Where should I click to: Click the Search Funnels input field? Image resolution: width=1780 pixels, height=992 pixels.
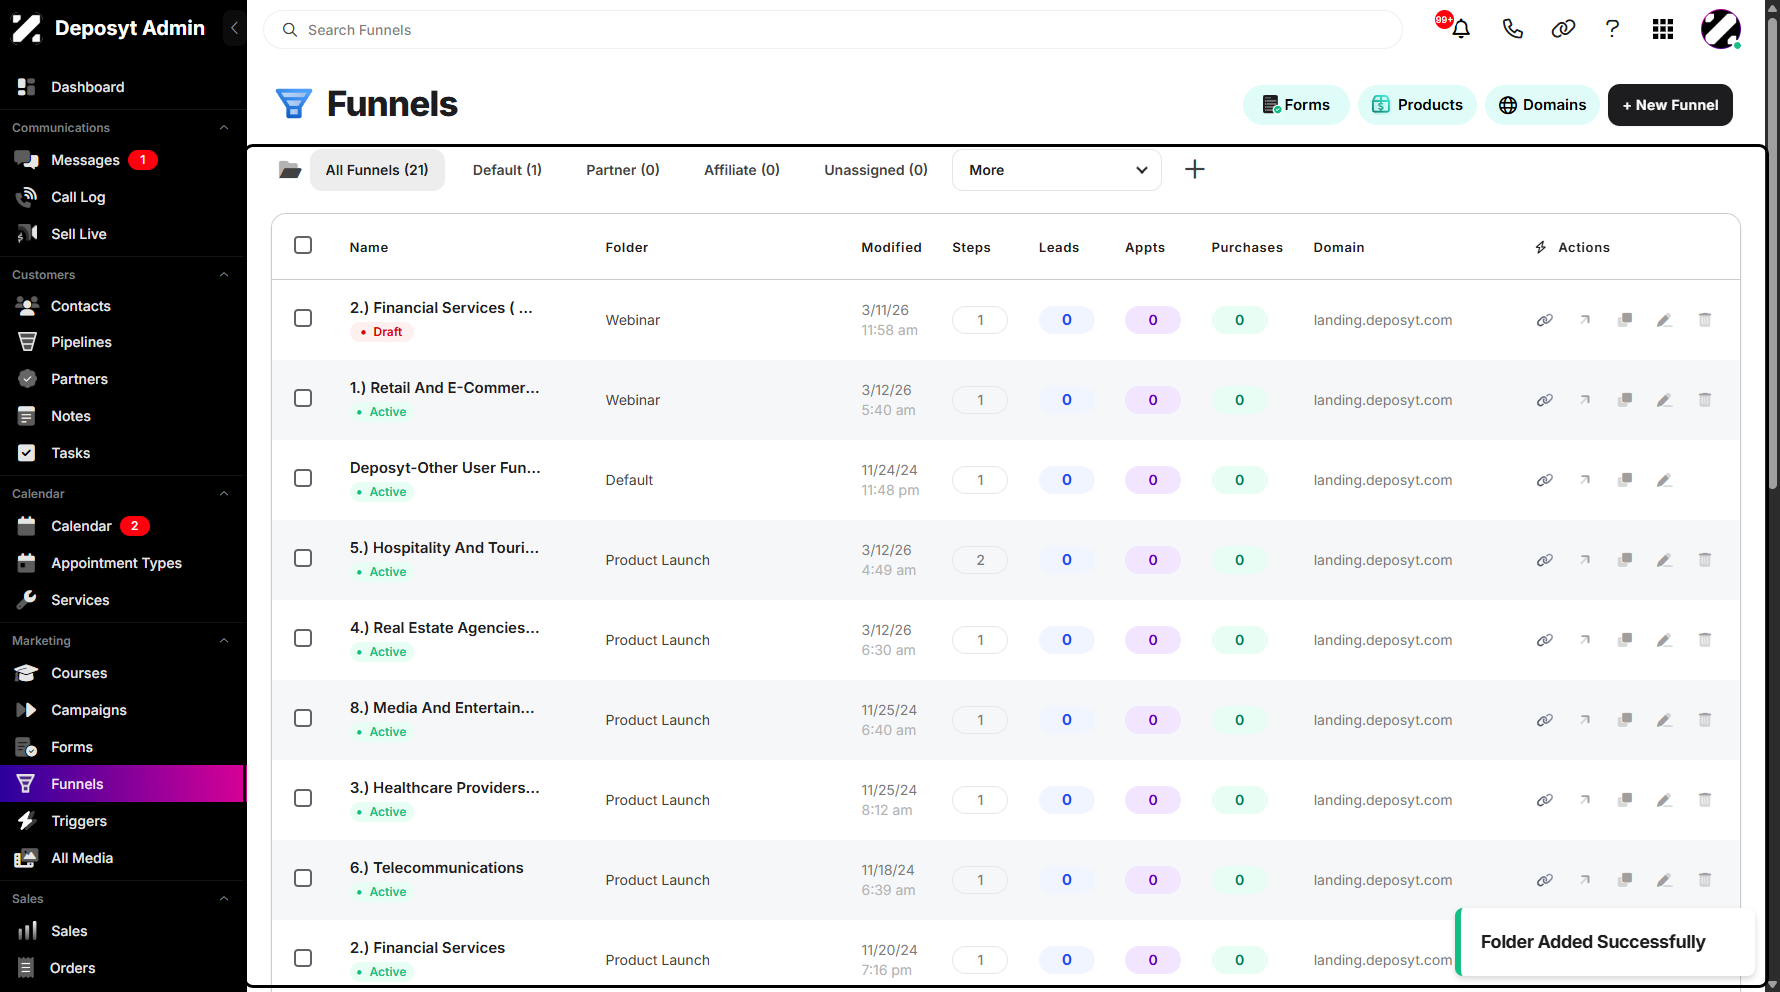coord(833,30)
